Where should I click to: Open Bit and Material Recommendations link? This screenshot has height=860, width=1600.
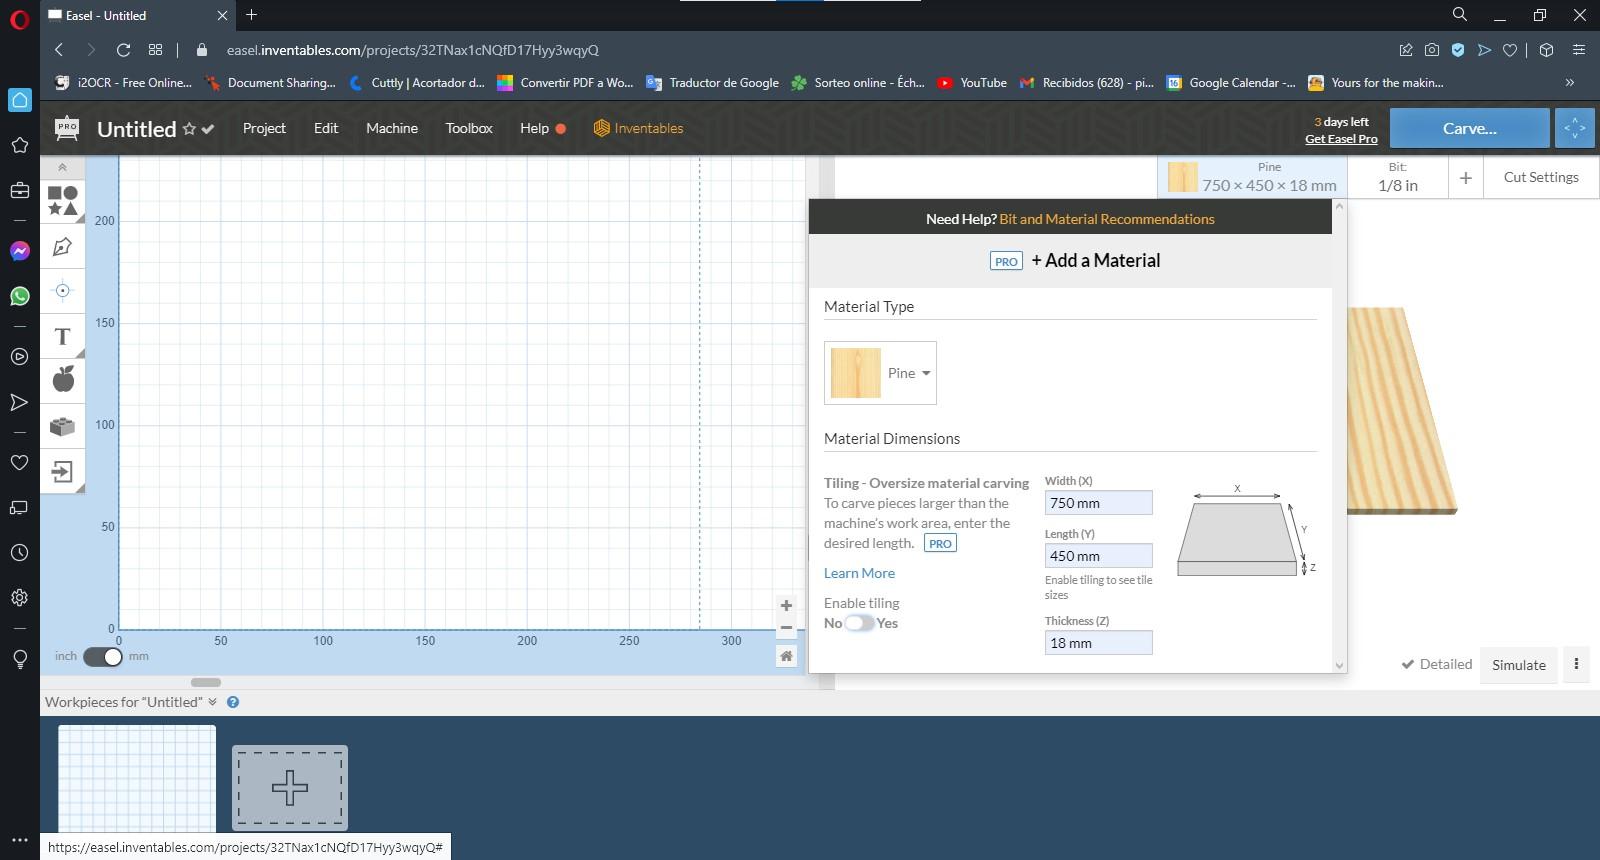(1107, 219)
